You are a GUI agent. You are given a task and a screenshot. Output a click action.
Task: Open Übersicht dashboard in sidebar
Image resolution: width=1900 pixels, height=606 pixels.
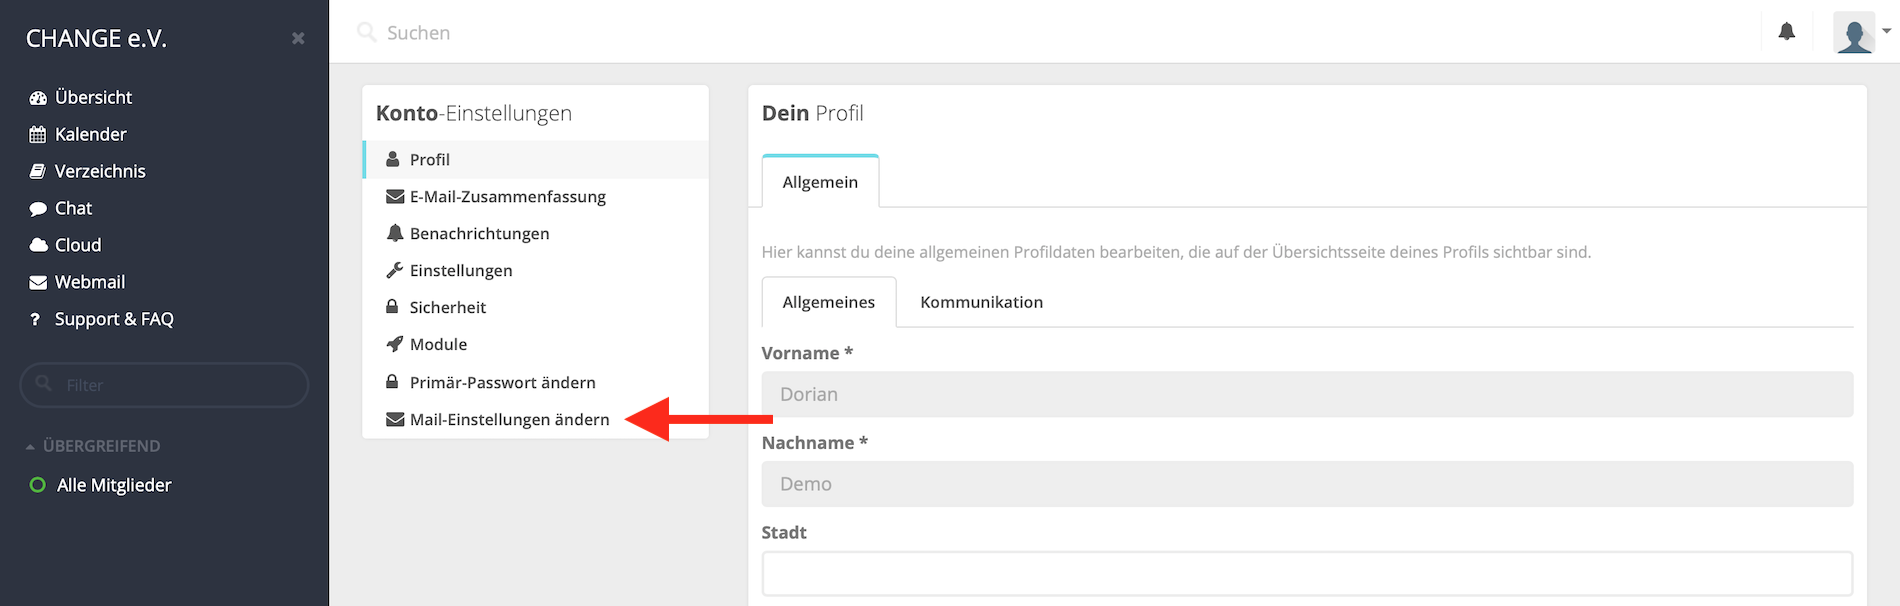[x=92, y=97]
